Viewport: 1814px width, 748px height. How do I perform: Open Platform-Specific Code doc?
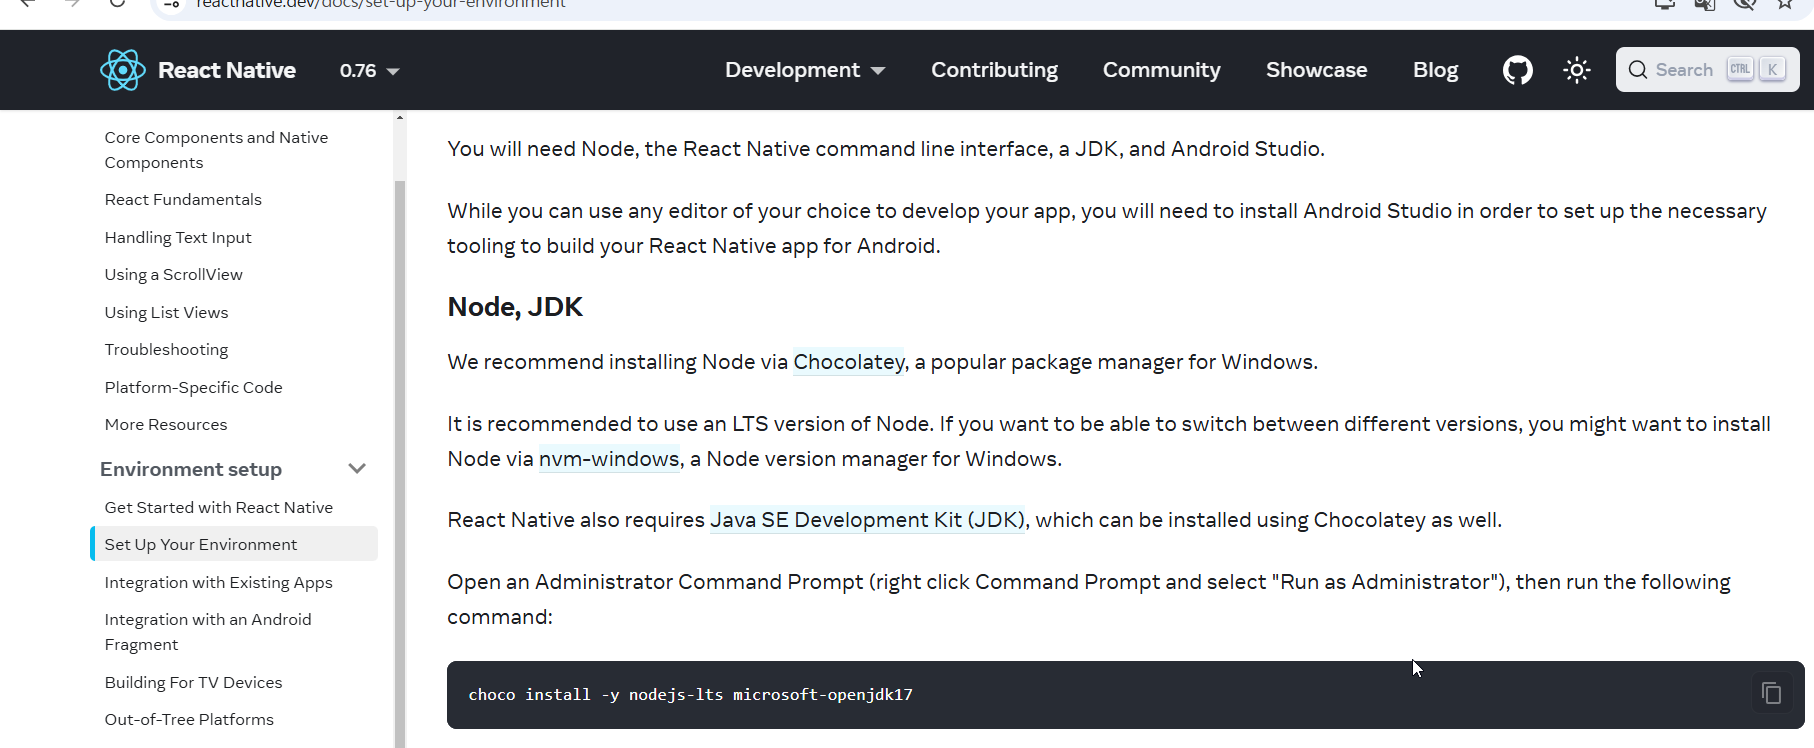click(193, 387)
